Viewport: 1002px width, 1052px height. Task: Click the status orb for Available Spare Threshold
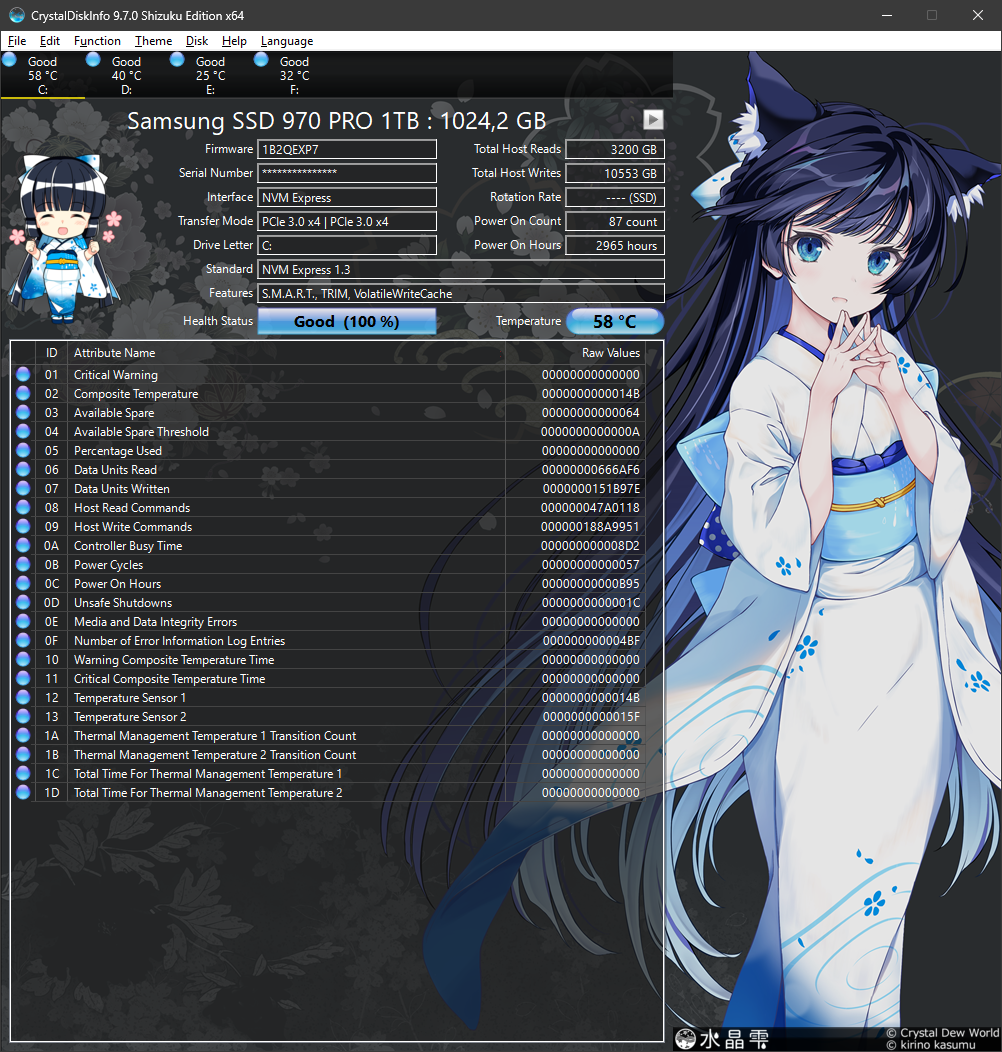[23, 431]
